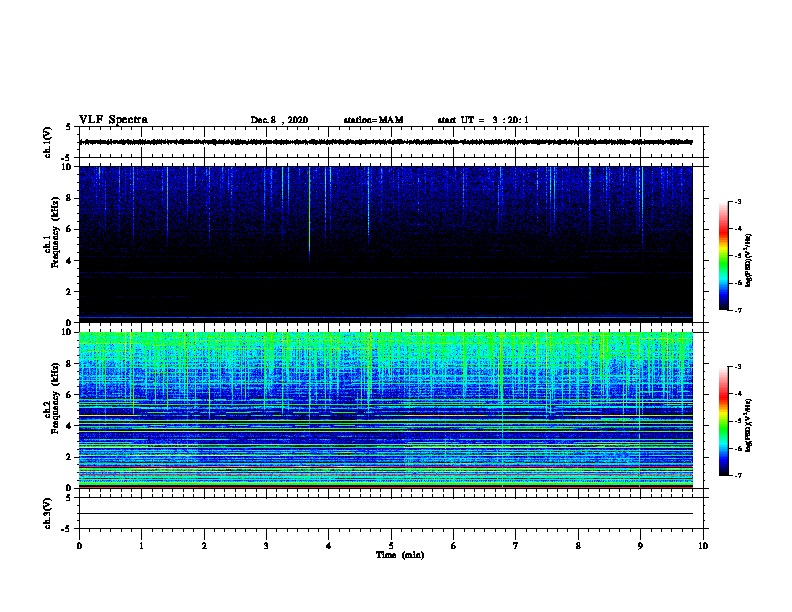Click ch.1 colorbar value "-3"

(738, 201)
